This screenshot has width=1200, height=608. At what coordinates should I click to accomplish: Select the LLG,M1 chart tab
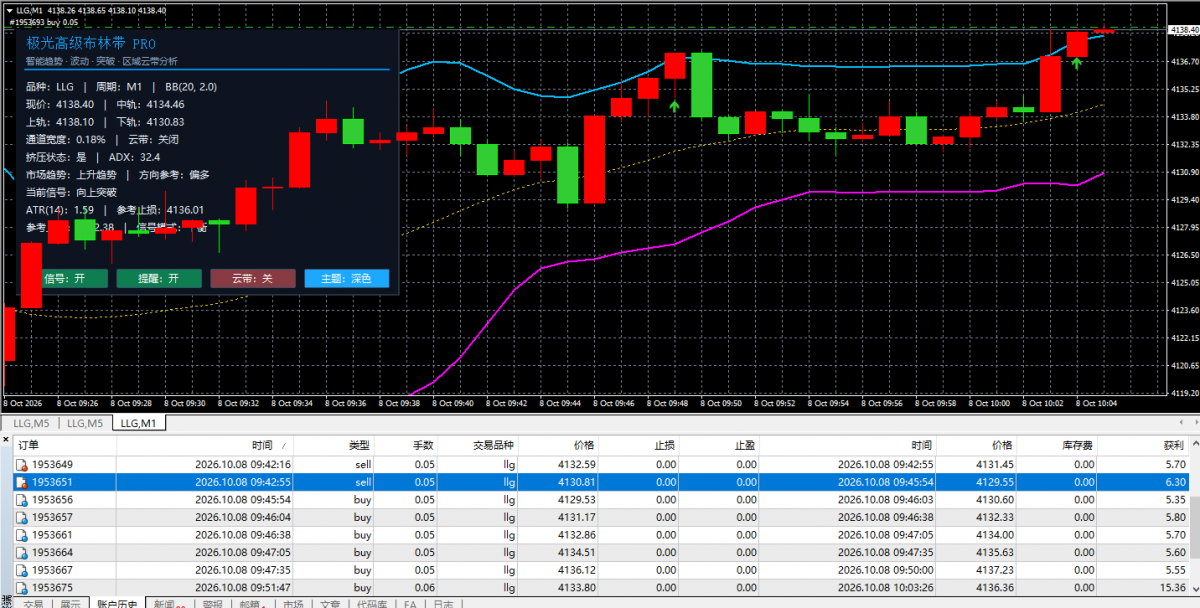tap(137, 424)
